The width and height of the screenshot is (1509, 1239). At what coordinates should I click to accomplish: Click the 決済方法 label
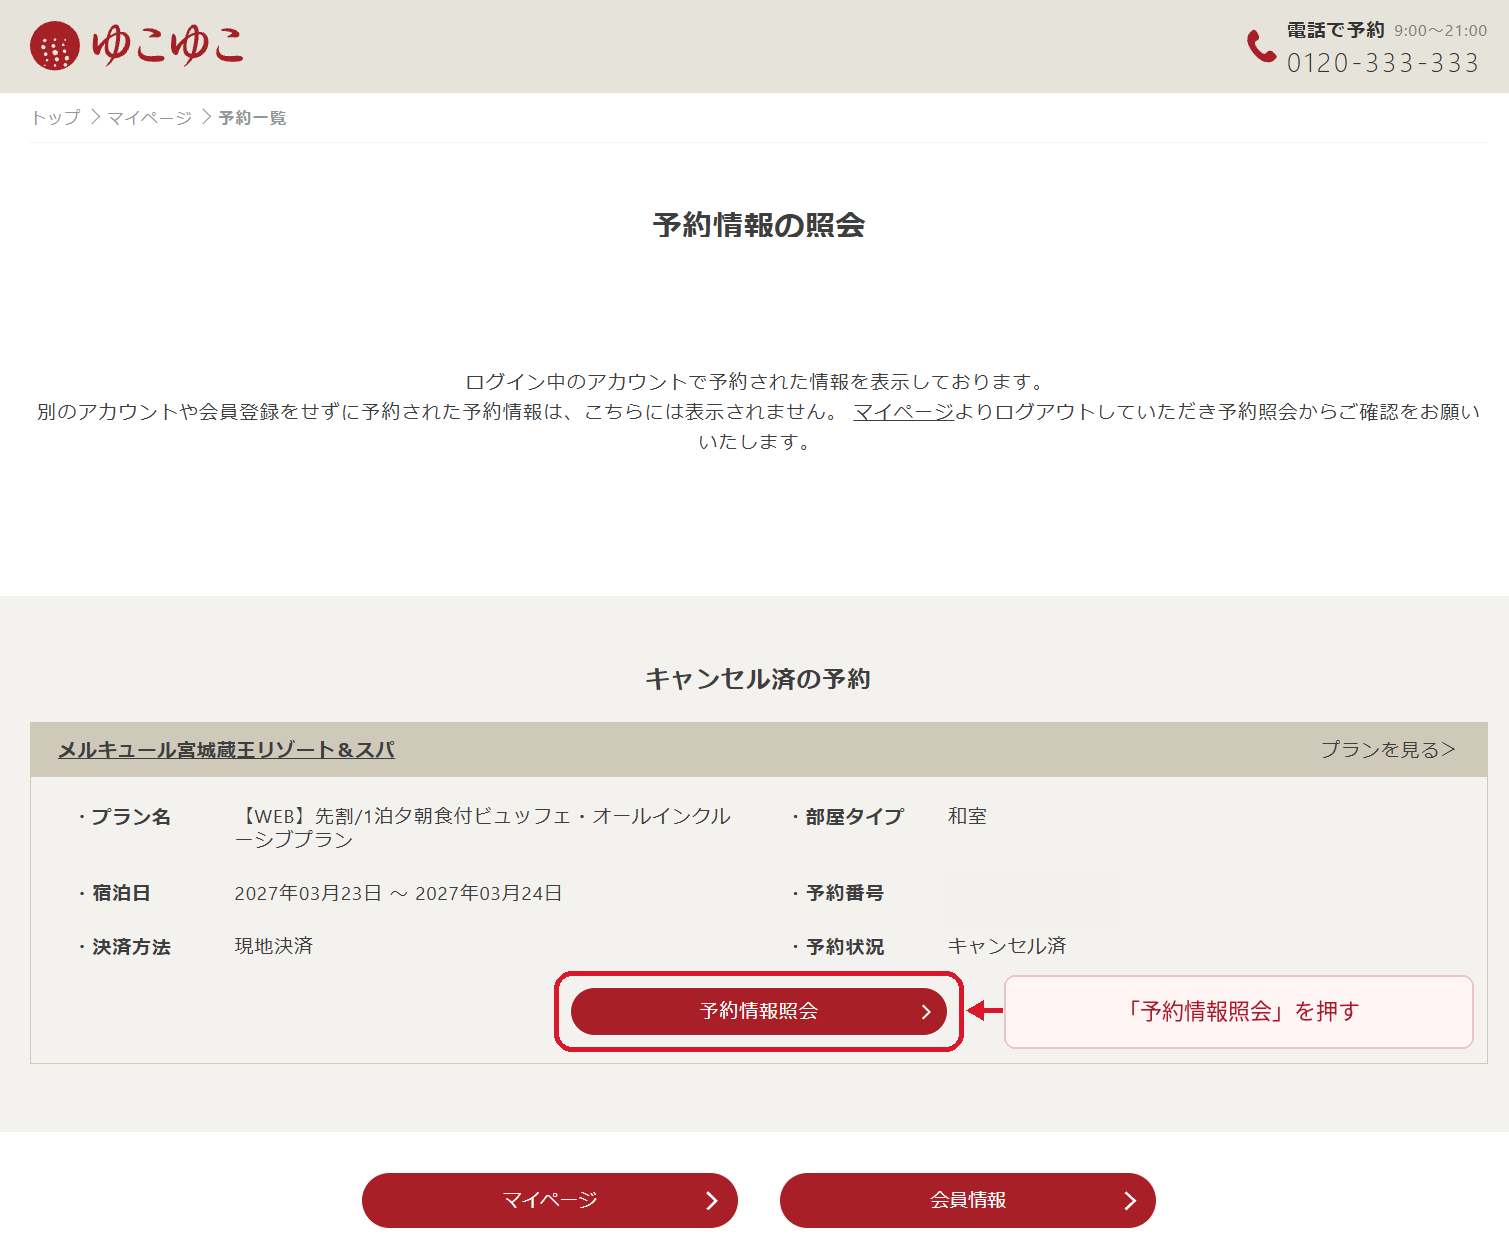(131, 947)
